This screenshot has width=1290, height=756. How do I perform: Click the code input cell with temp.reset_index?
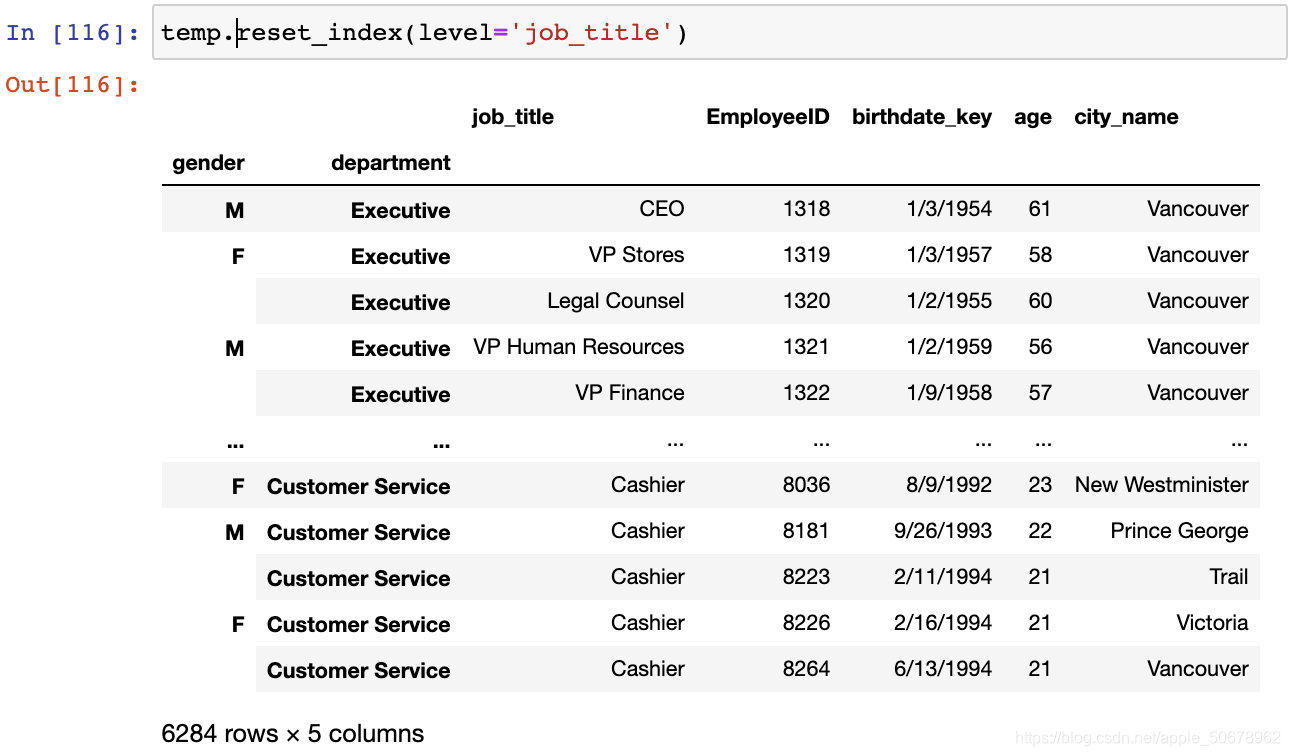coord(719,32)
